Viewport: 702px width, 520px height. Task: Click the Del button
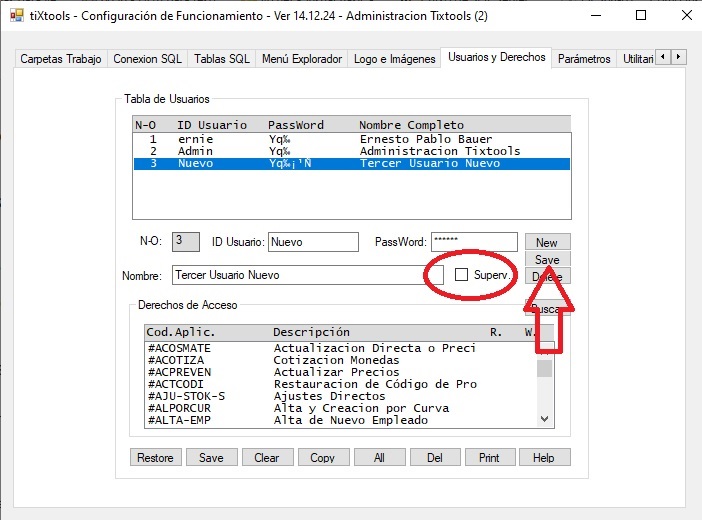(x=435, y=457)
